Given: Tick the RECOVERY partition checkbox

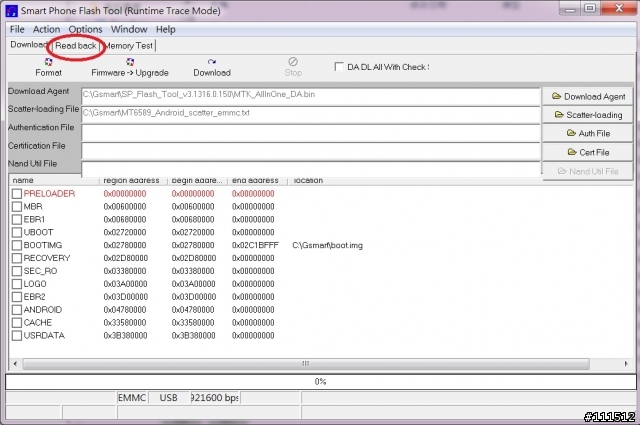Looking at the screenshot, I should click(17, 258).
